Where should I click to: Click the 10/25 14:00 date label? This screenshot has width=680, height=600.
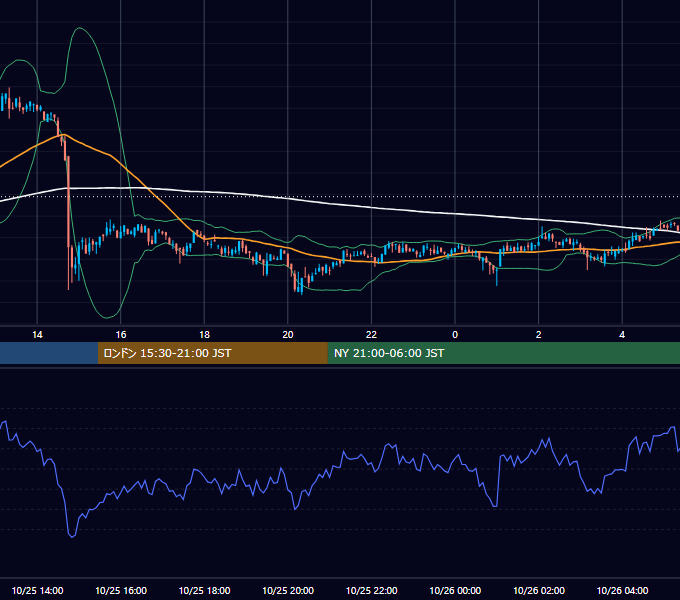coord(37,590)
